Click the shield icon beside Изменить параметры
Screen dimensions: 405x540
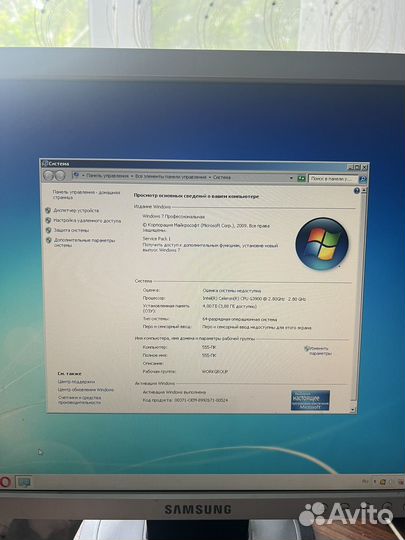click(307, 349)
